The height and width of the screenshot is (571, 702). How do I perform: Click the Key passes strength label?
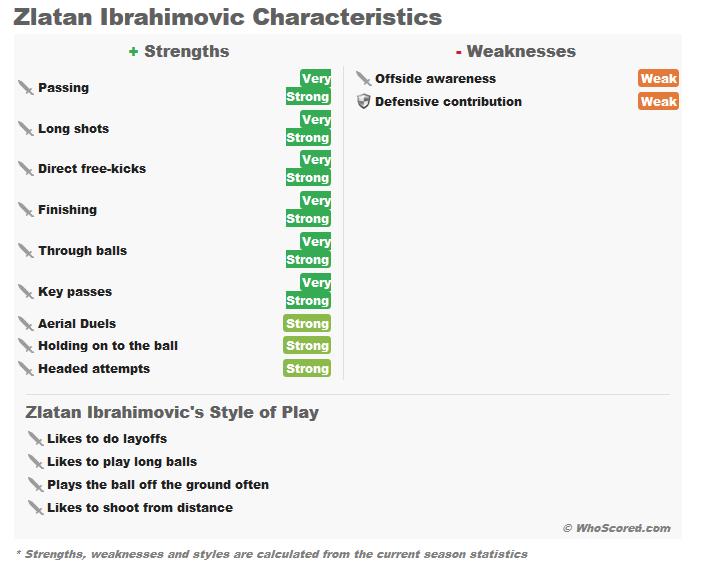75,292
